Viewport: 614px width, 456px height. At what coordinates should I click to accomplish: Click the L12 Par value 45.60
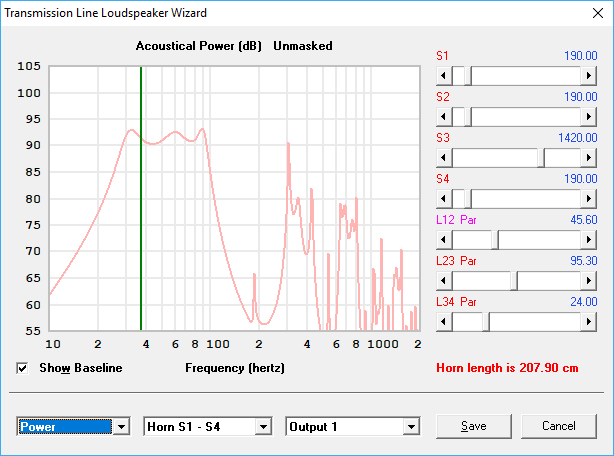(x=584, y=220)
